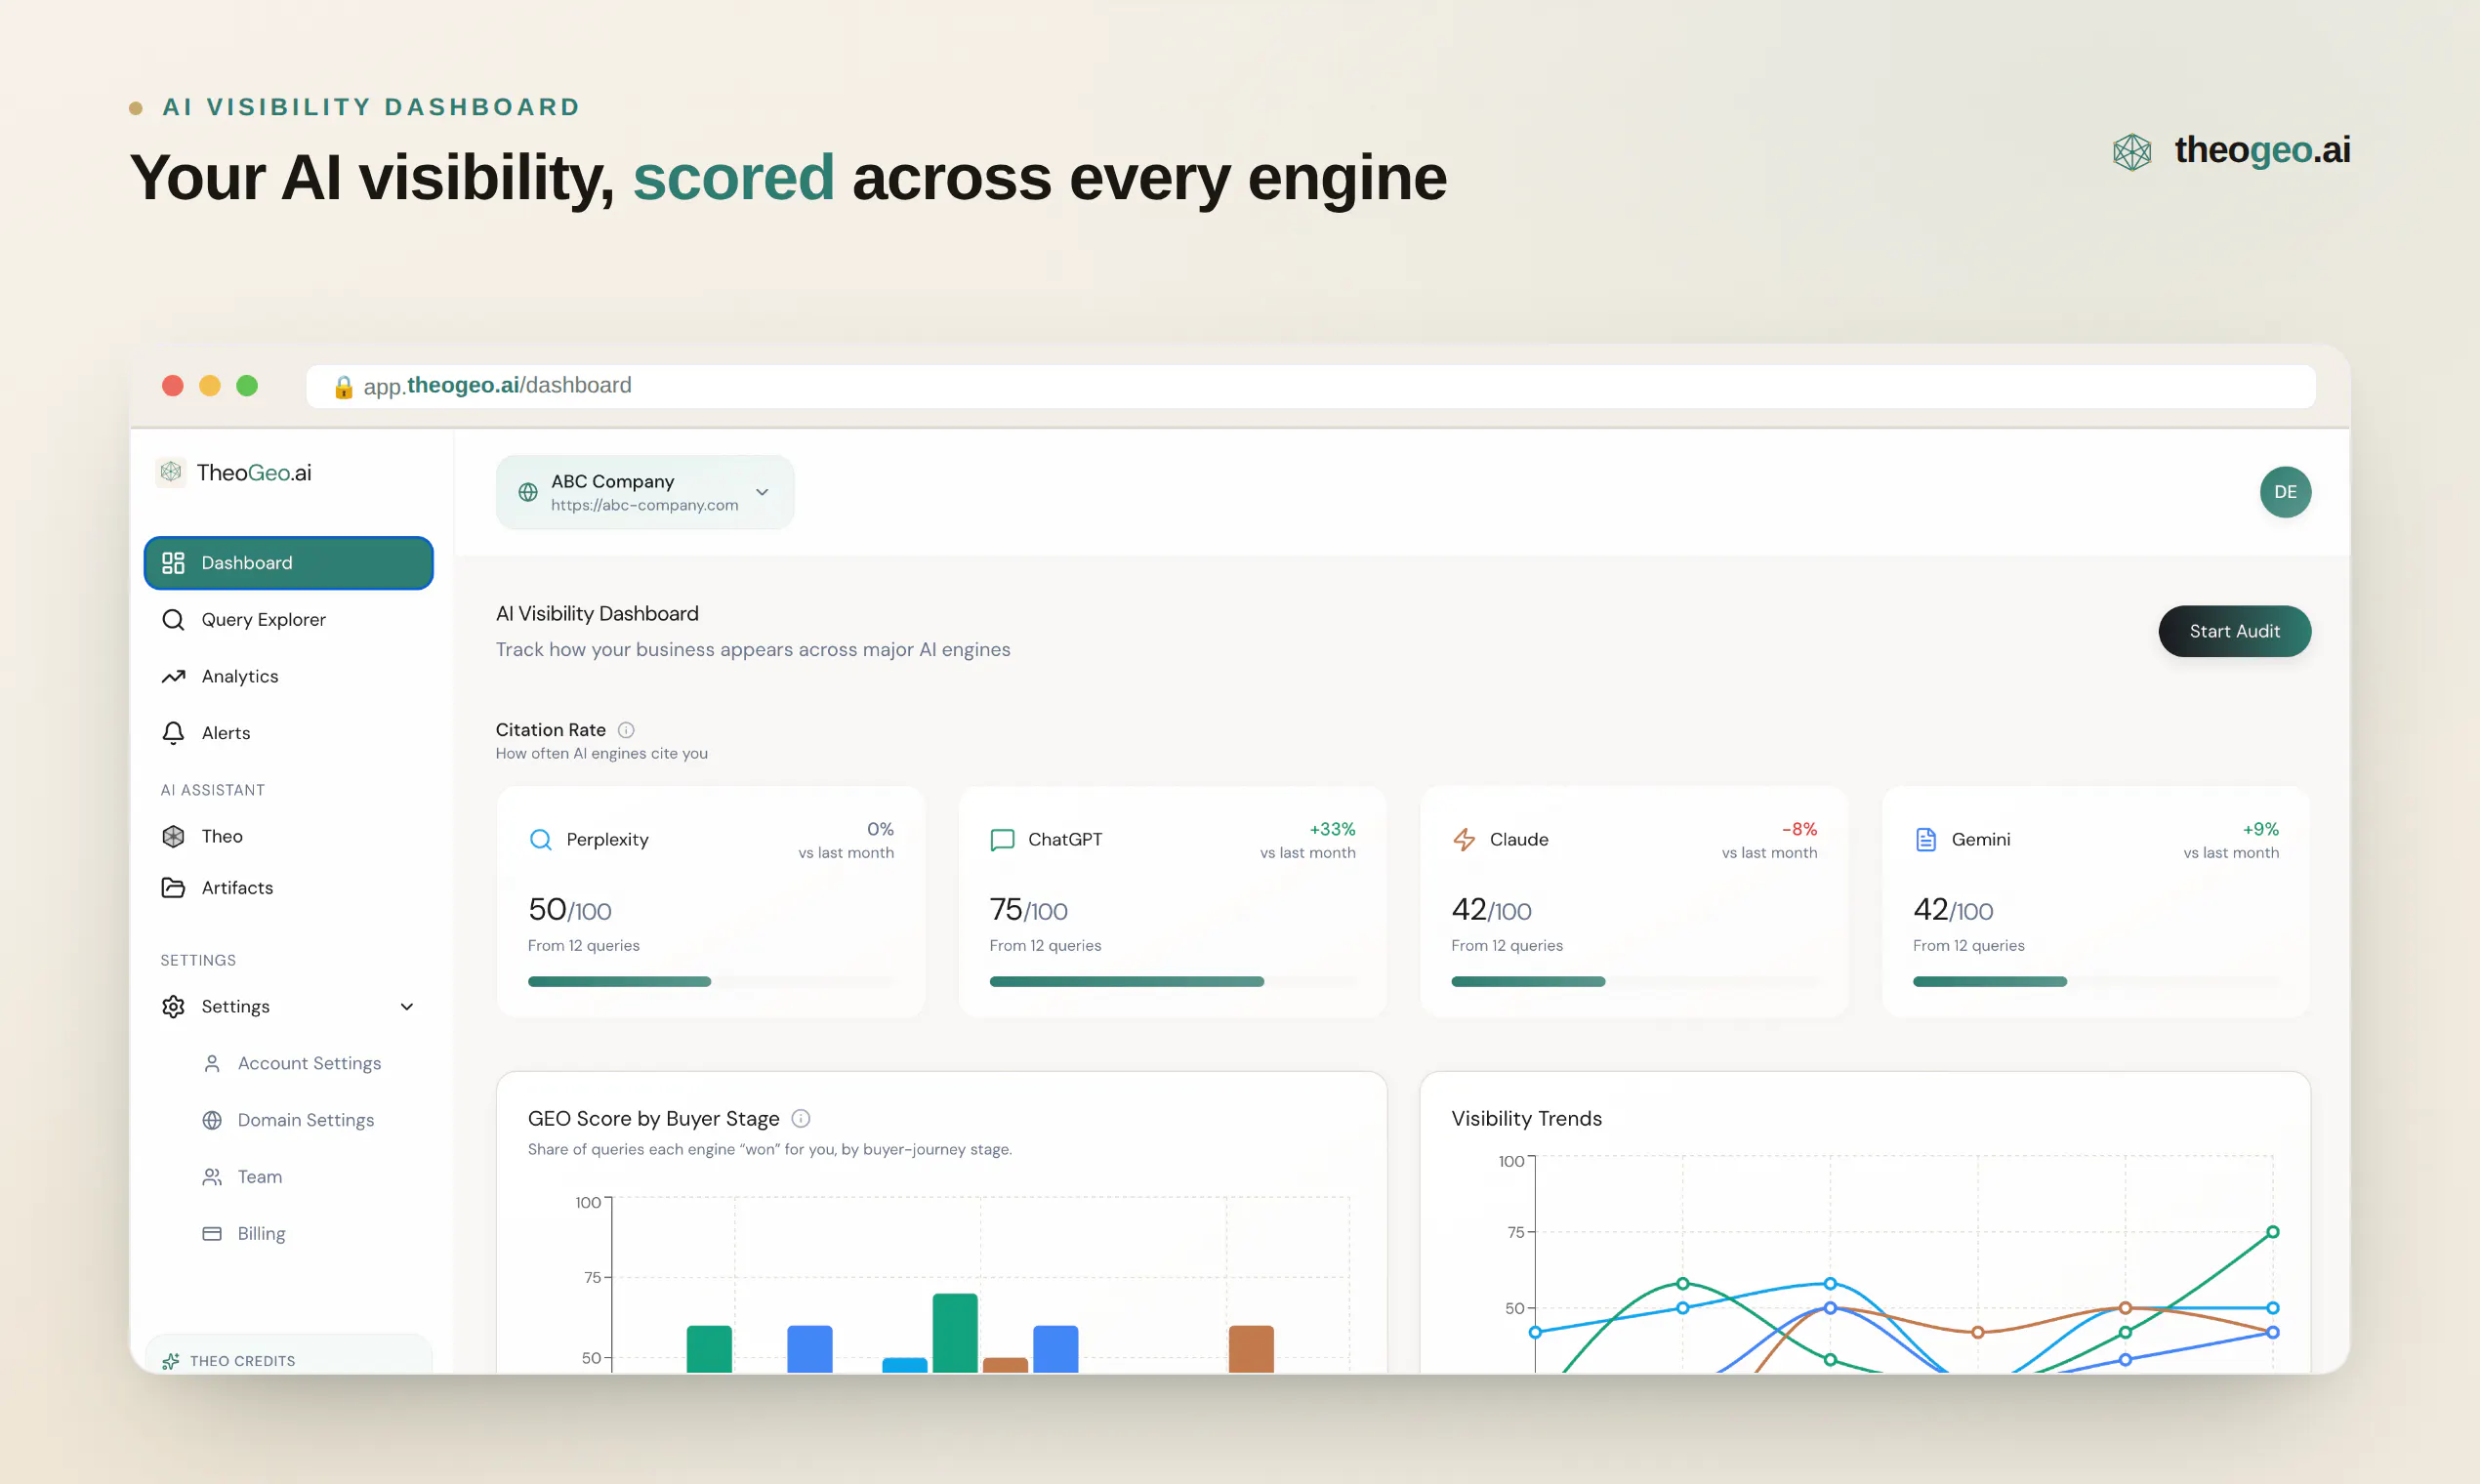Click the red window close dot
Viewport: 2480px width, 1484px height.
pos(173,386)
